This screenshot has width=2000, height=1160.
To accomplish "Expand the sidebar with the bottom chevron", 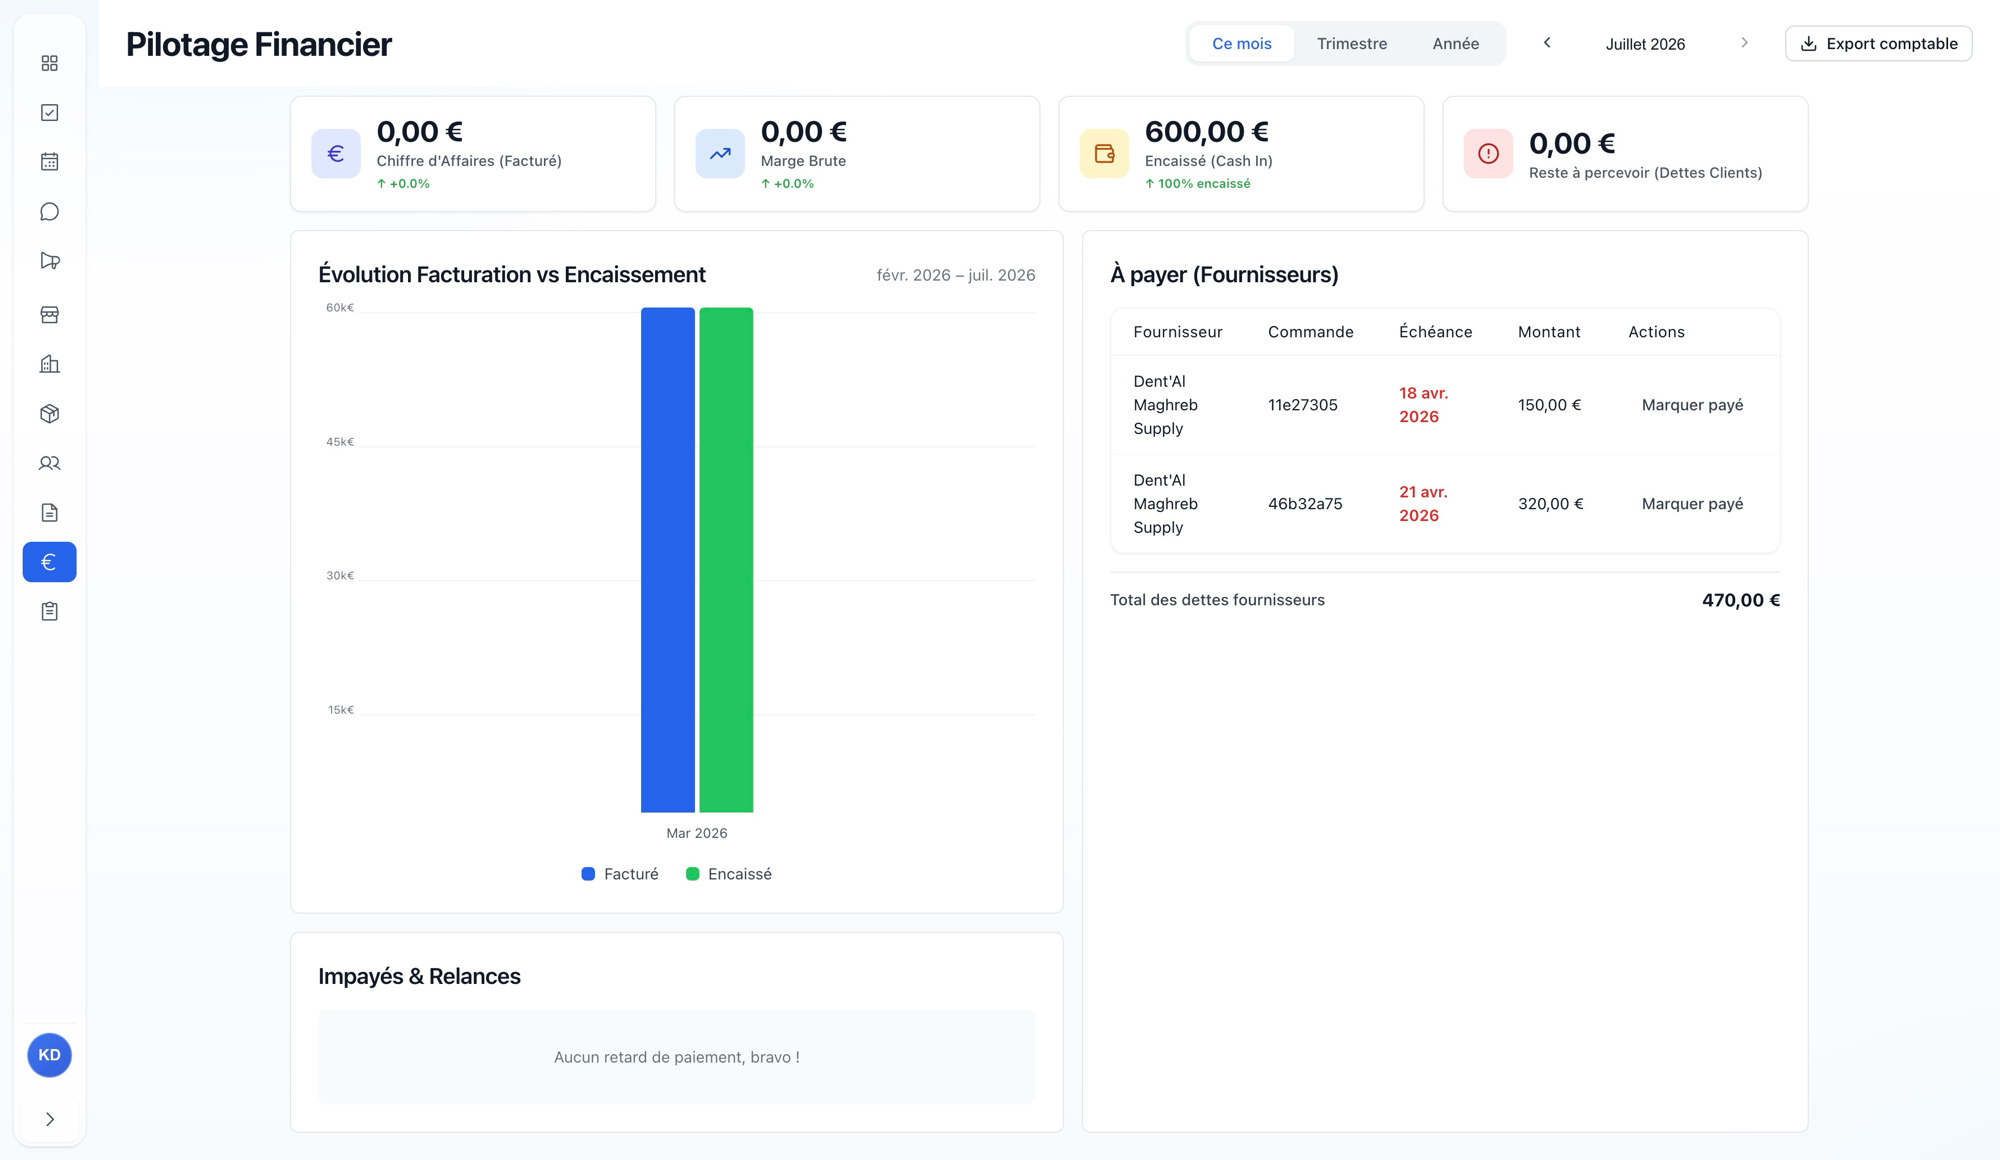I will 49,1119.
